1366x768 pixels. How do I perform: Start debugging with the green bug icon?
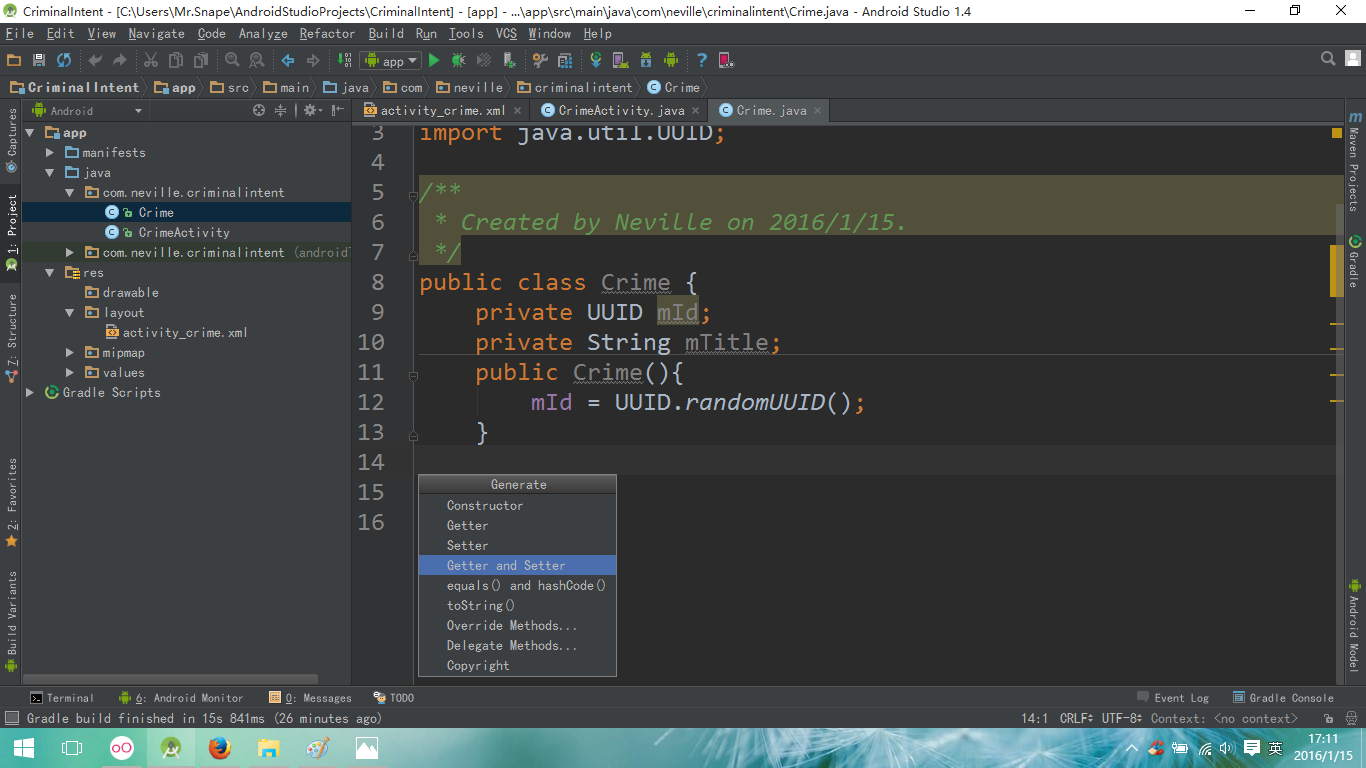(x=459, y=60)
